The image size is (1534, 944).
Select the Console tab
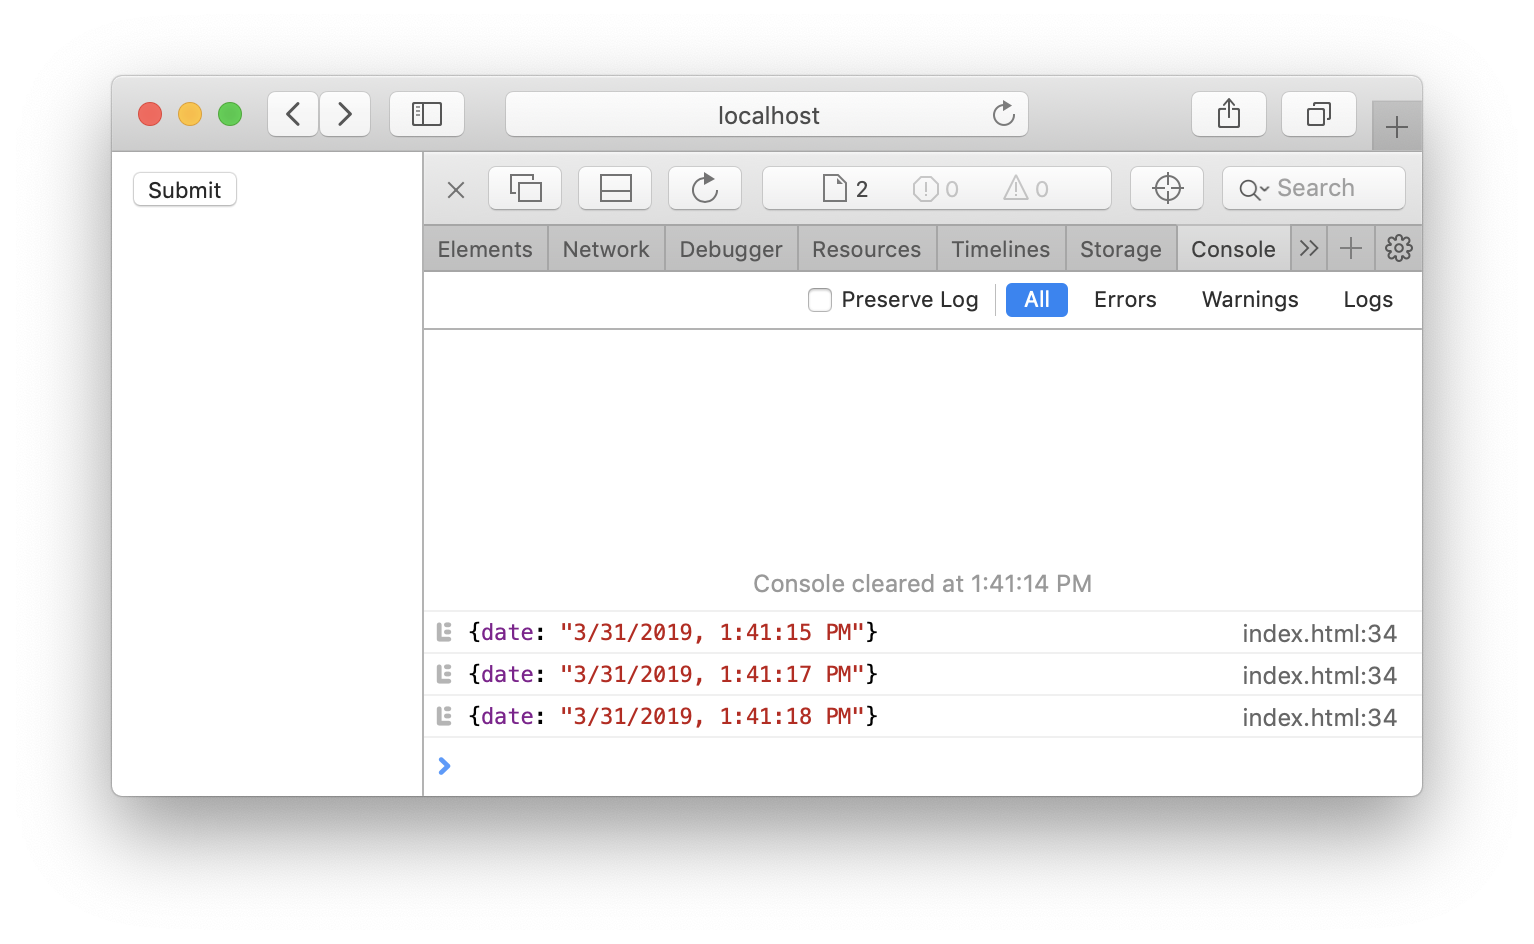pyautogui.click(x=1233, y=249)
